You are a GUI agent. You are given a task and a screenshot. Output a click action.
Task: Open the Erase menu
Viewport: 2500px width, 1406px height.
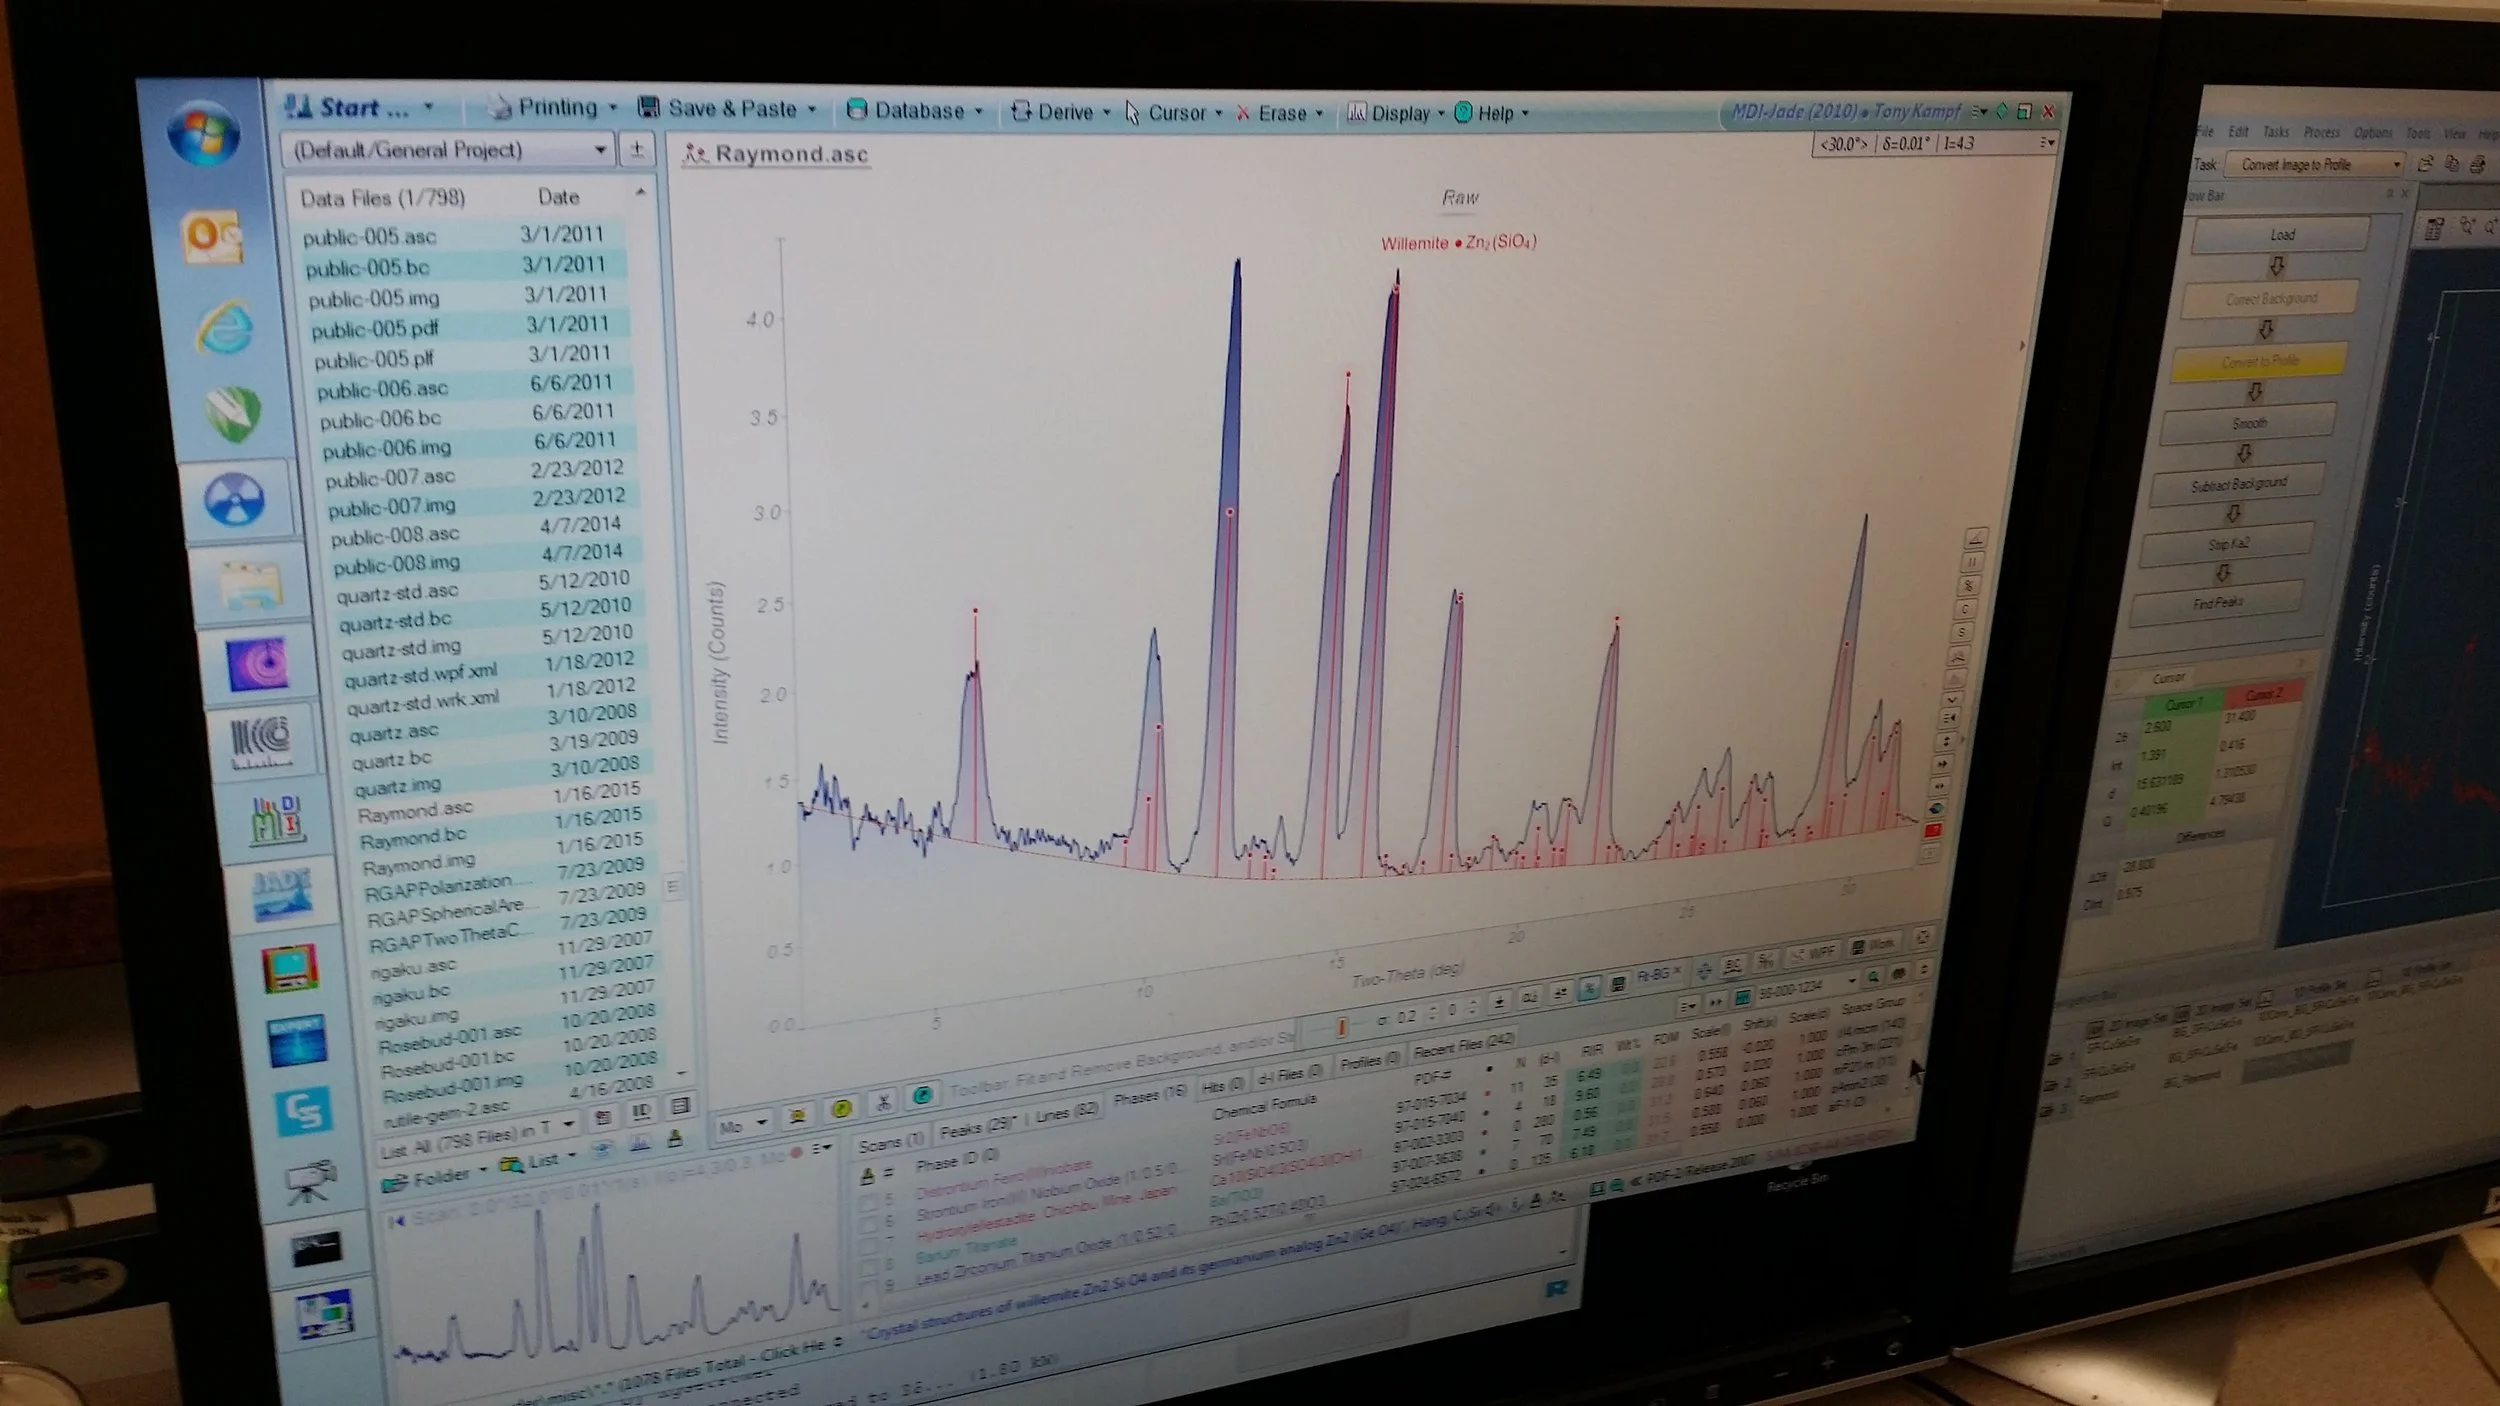1279,114
